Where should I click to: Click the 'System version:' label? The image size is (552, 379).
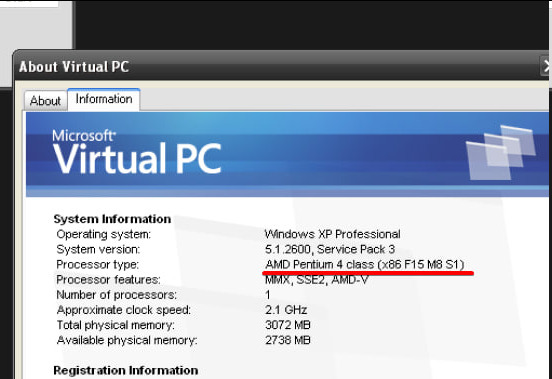[x=98, y=249]
